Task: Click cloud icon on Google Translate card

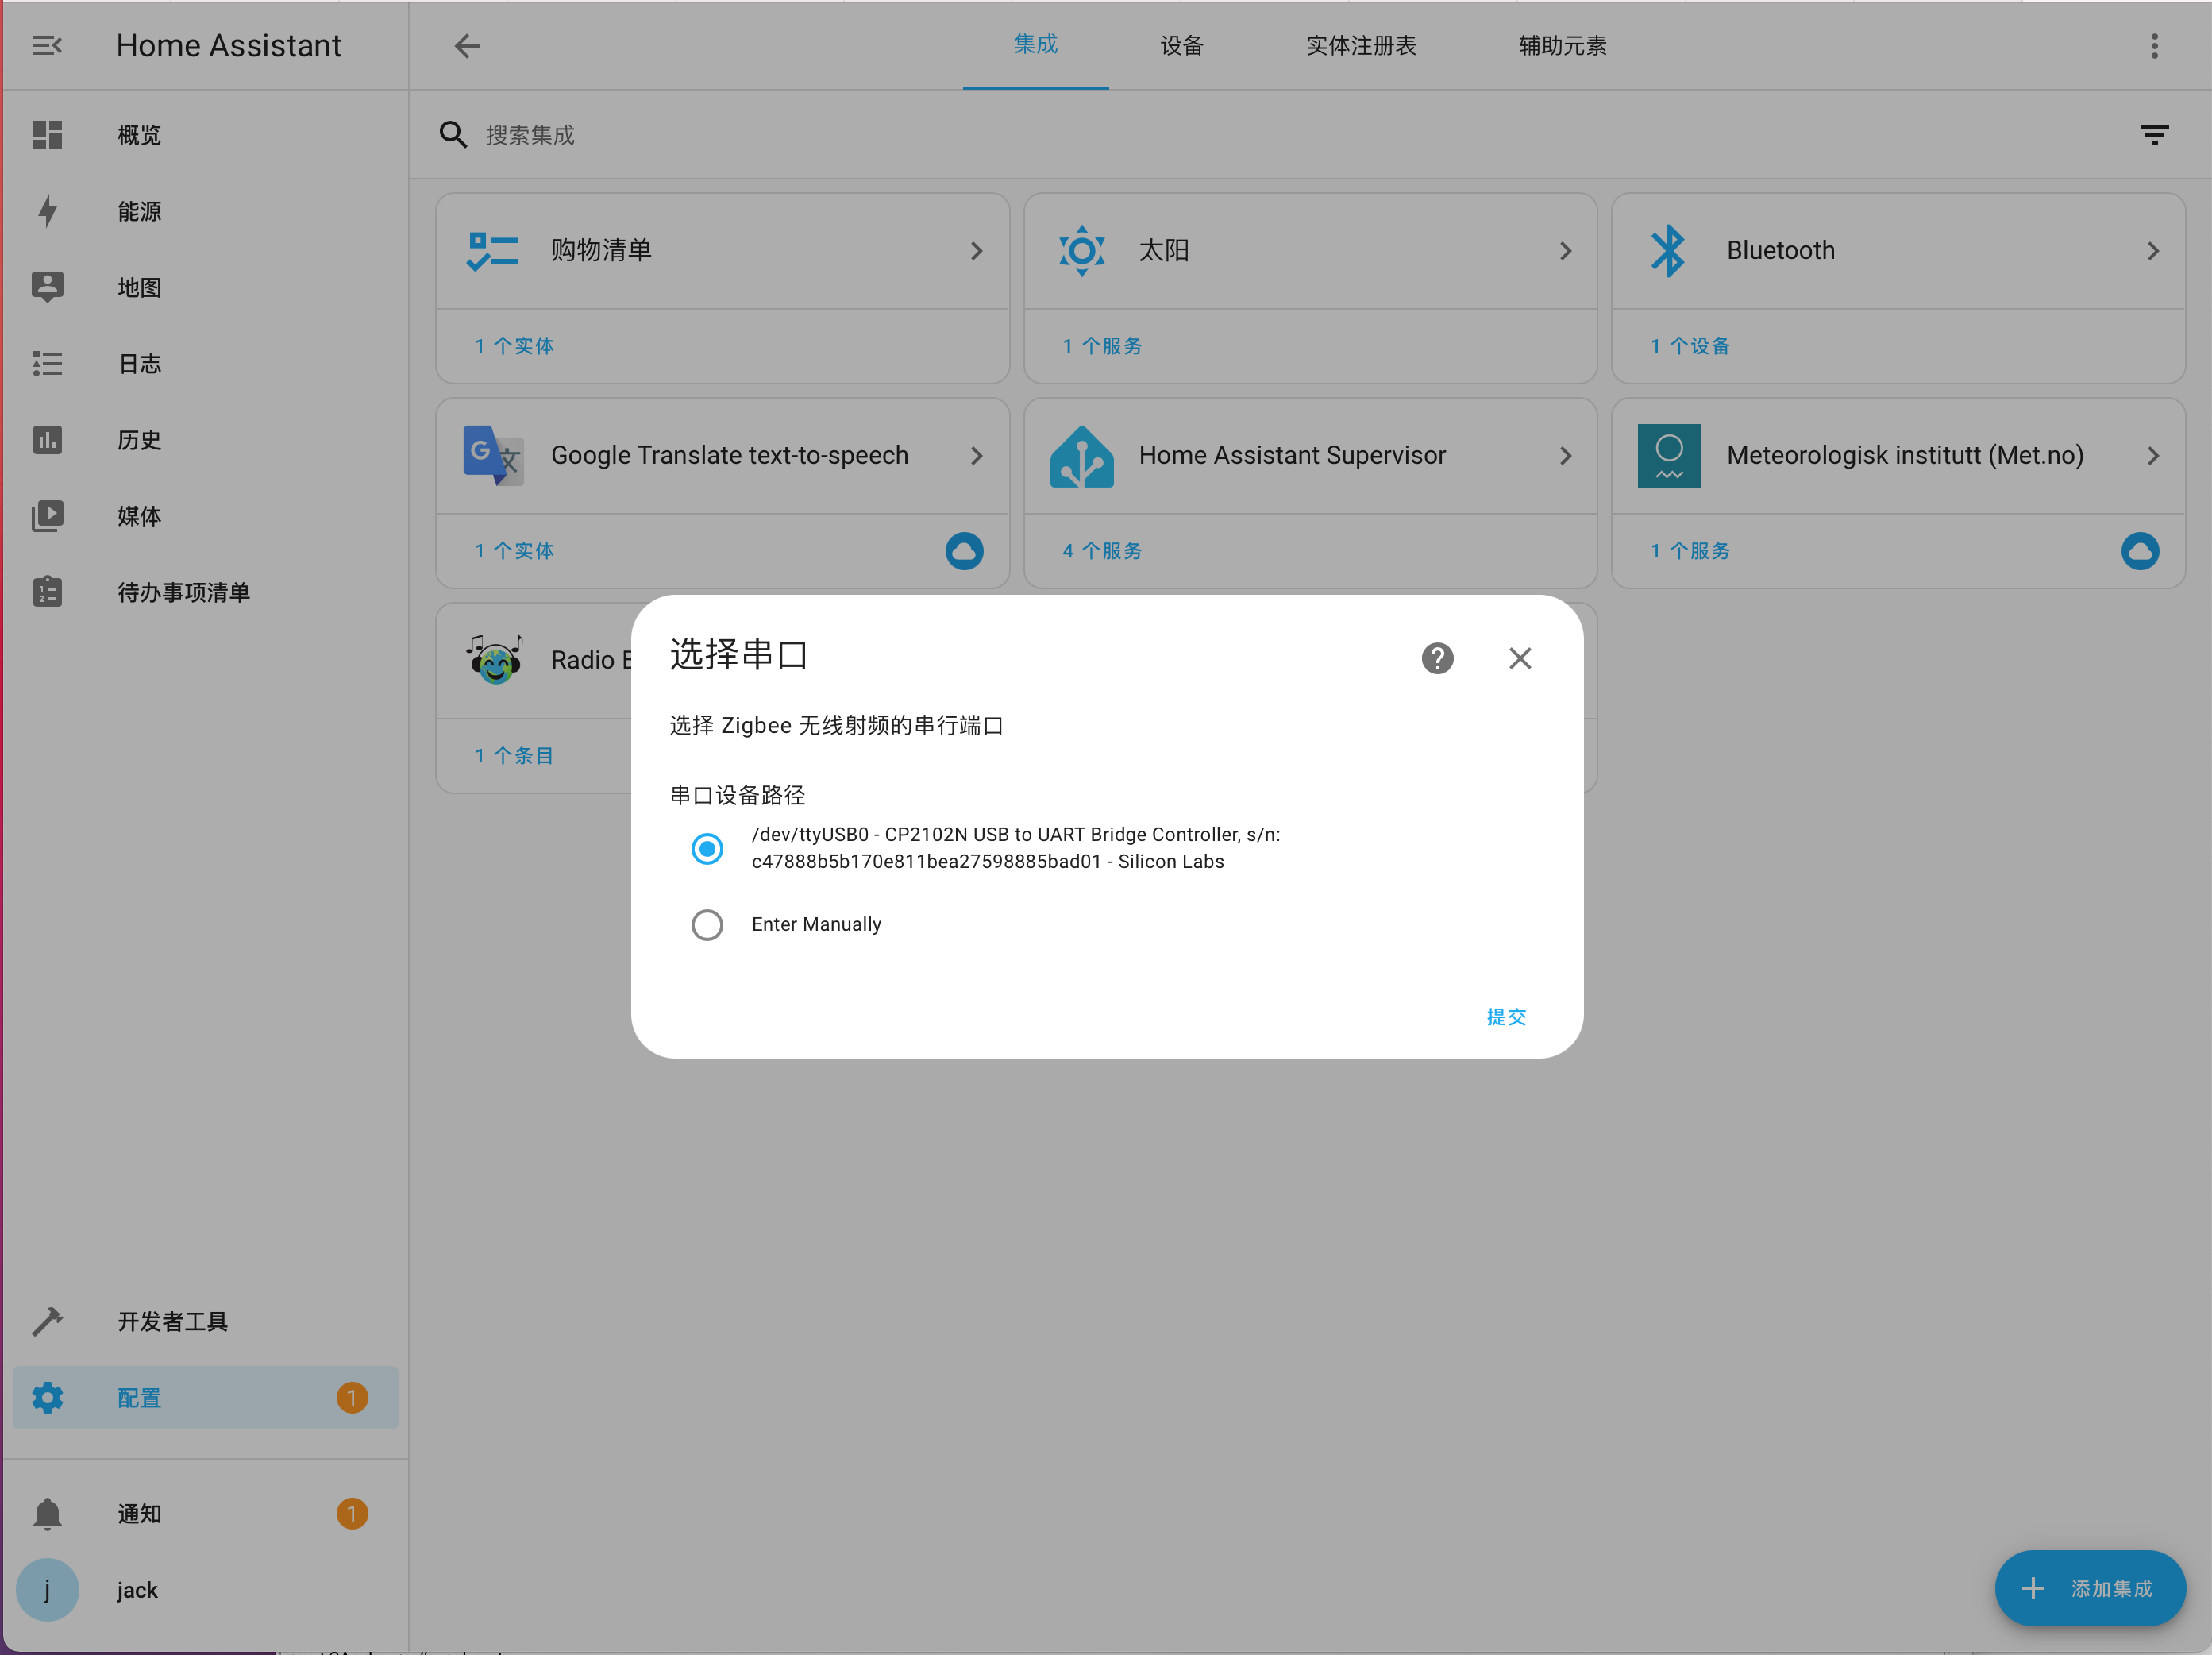Action: coord(964,550)
